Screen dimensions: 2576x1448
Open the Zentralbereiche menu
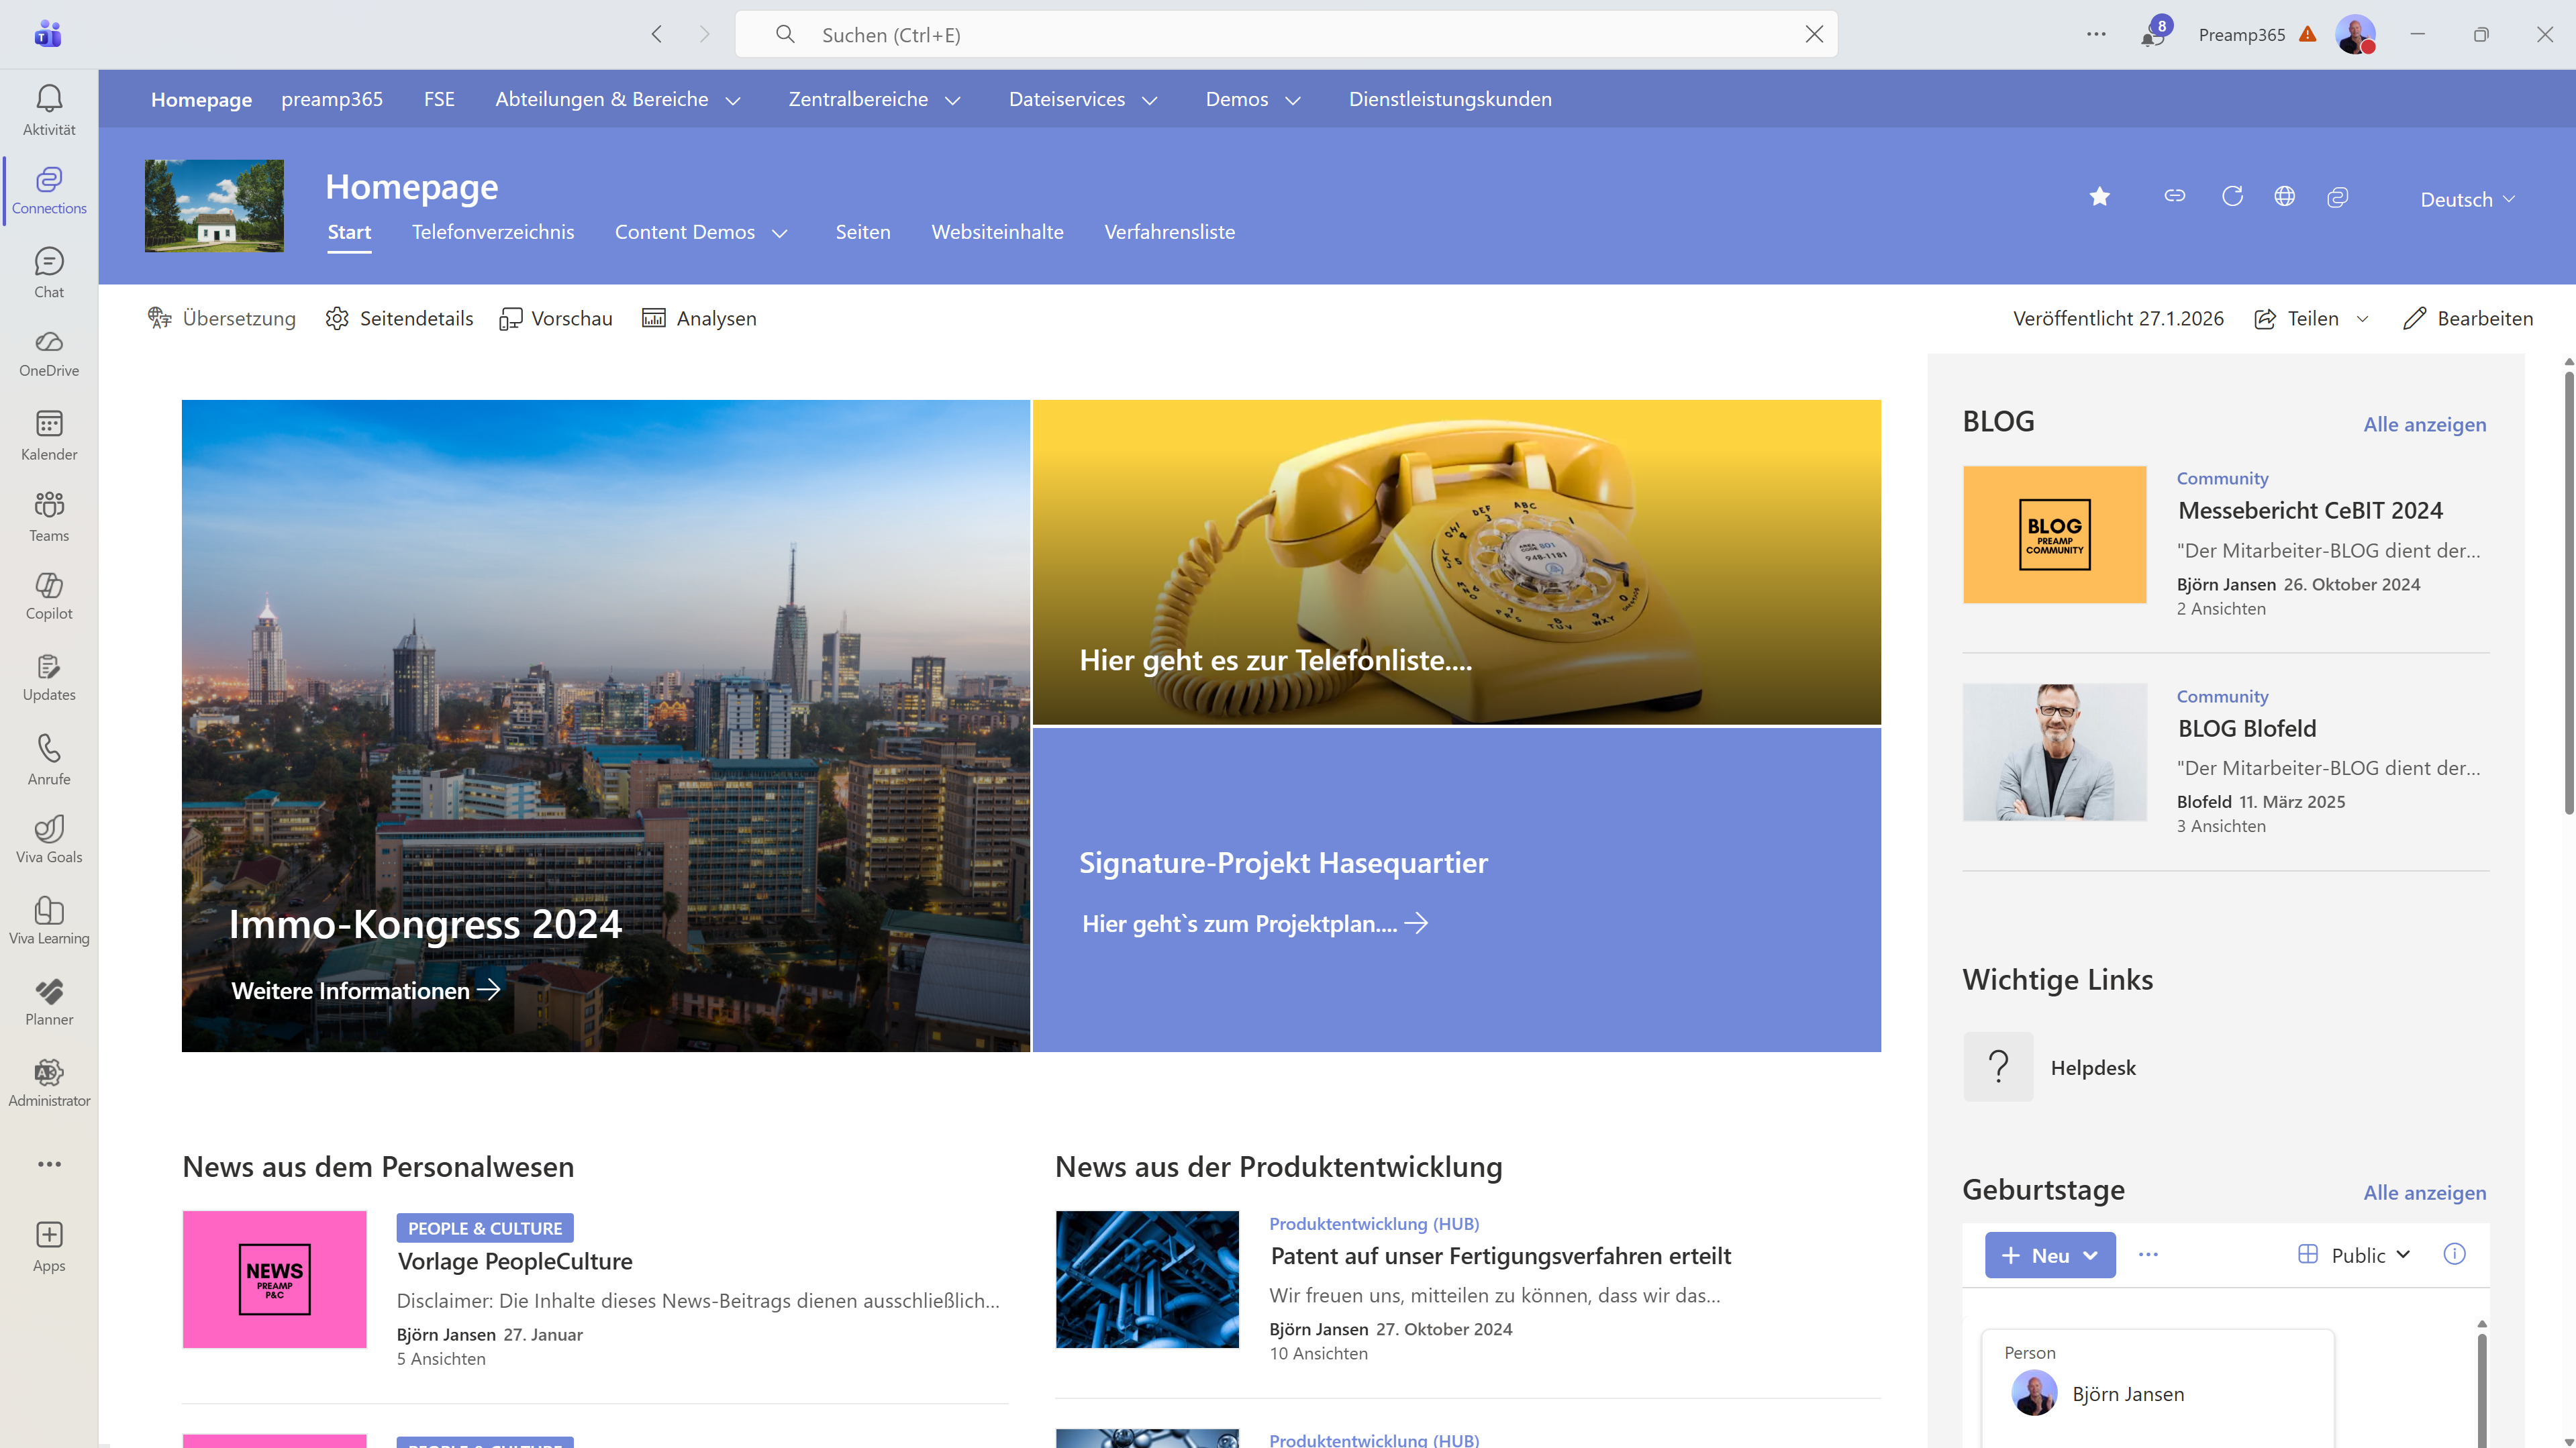[872, 99]
